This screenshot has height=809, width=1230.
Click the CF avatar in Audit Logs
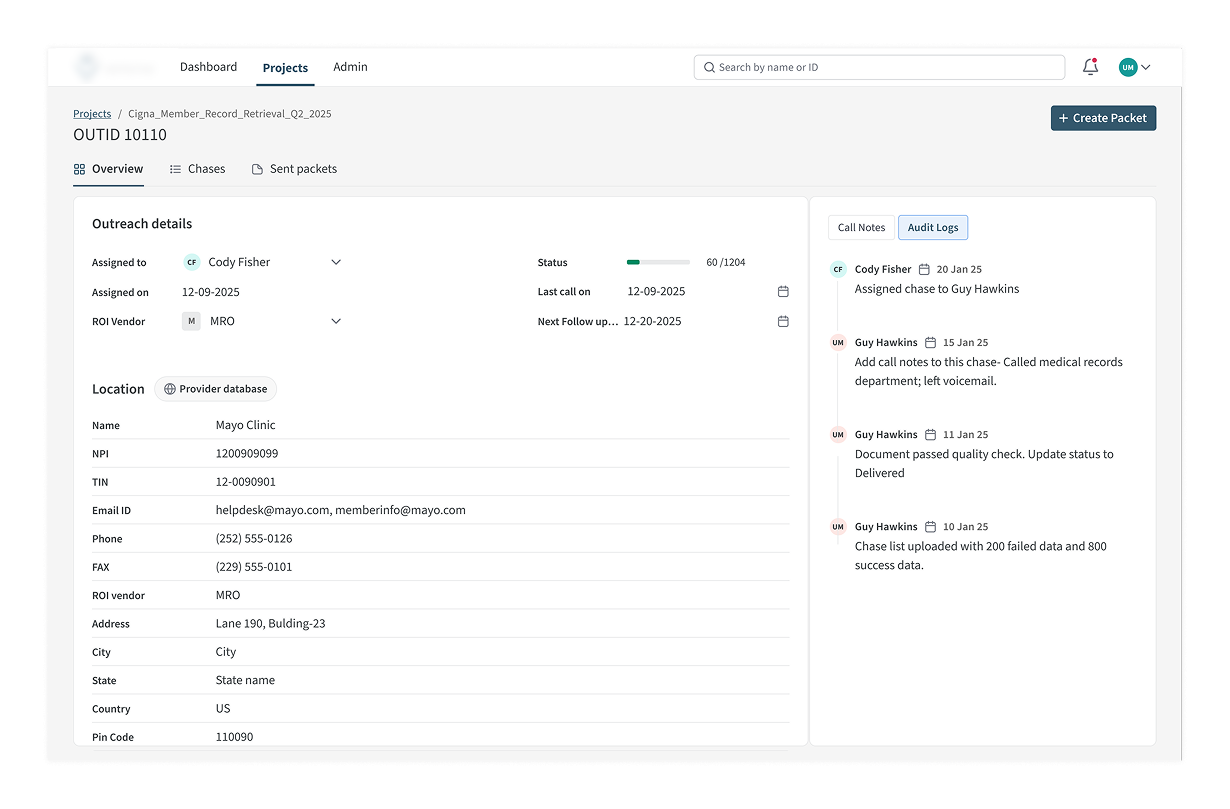pos(838,269)
